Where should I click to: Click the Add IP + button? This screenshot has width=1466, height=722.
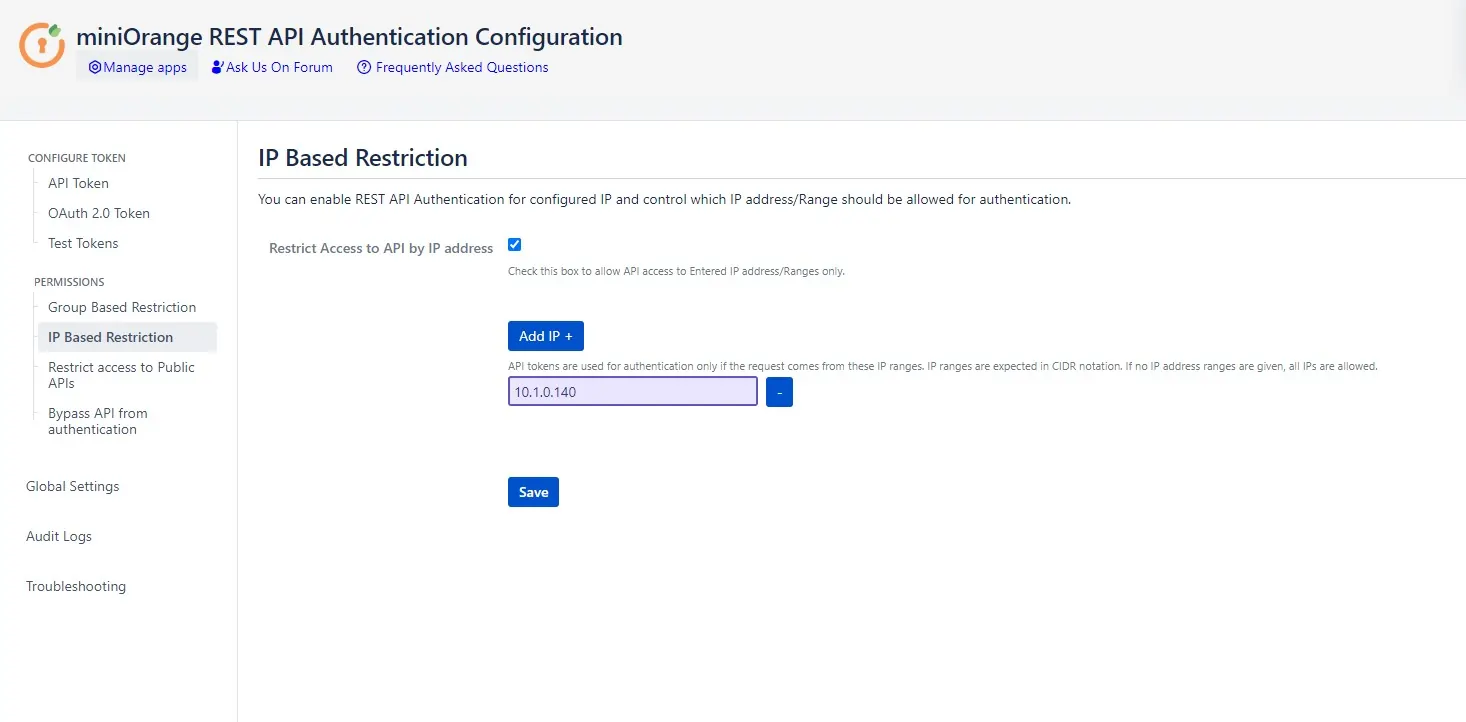point(545,336)
